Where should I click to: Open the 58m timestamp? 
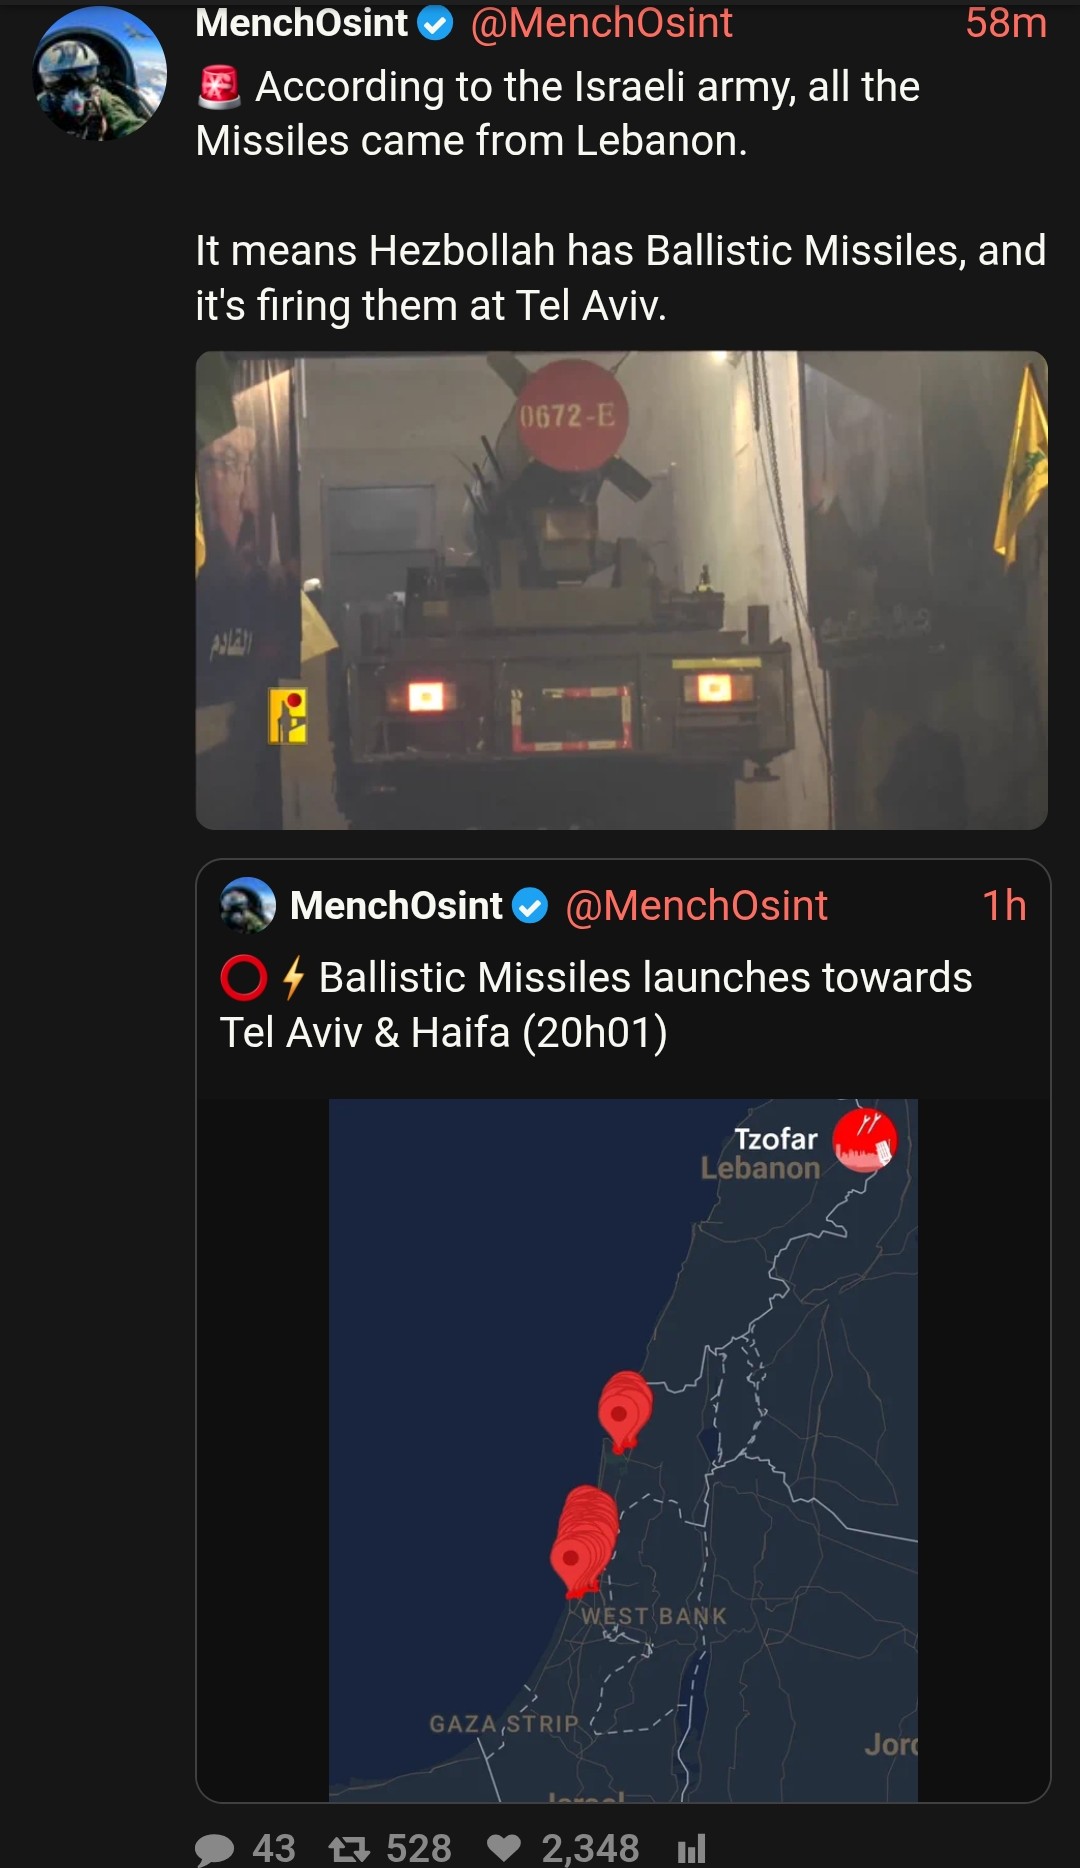pyautogui.click(x=1006, y=23)
